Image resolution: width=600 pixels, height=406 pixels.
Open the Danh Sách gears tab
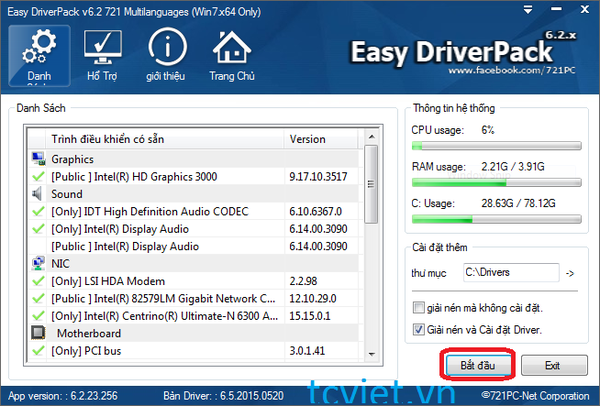pyautogui.click(x=39, y=56)
